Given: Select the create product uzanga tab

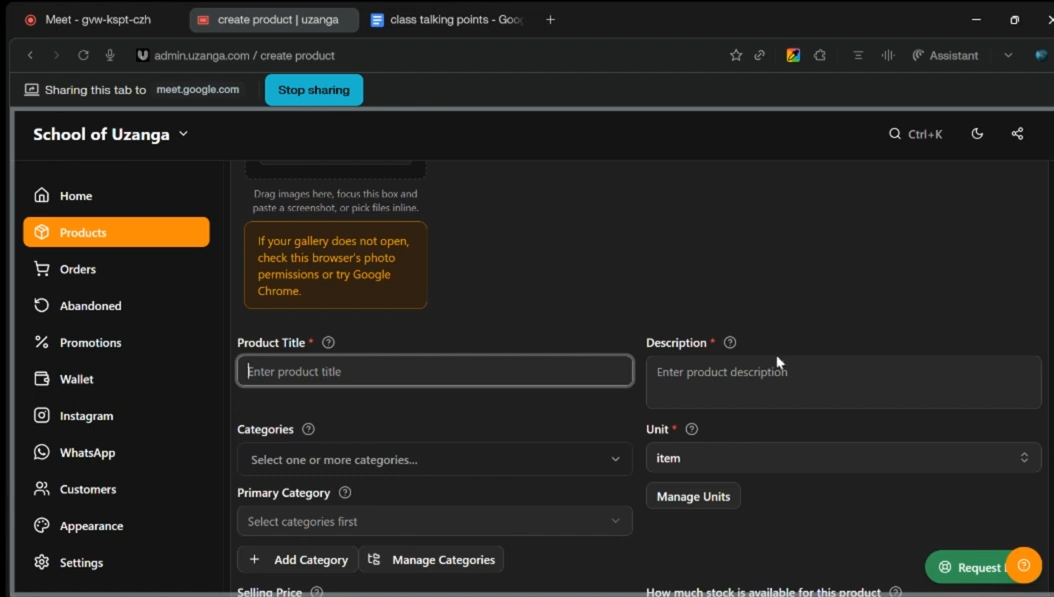Looking at the screenshot, I should click(x=274, y=19).
